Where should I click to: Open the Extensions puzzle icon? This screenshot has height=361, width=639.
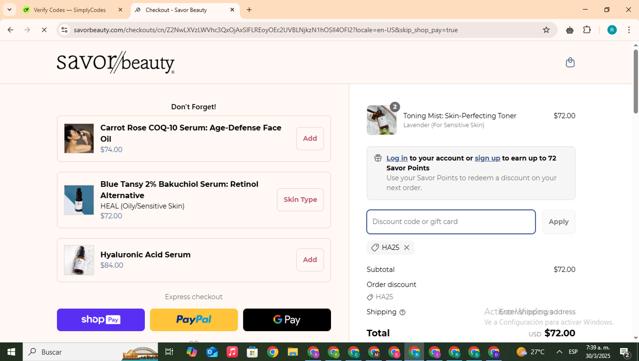[587, 30]
